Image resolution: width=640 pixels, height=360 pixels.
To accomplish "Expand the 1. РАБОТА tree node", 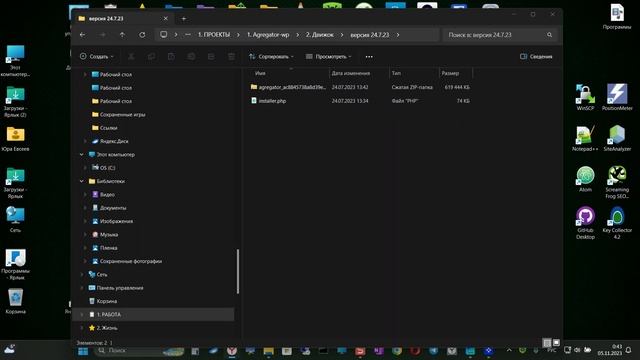I will (x=82, y=315).
